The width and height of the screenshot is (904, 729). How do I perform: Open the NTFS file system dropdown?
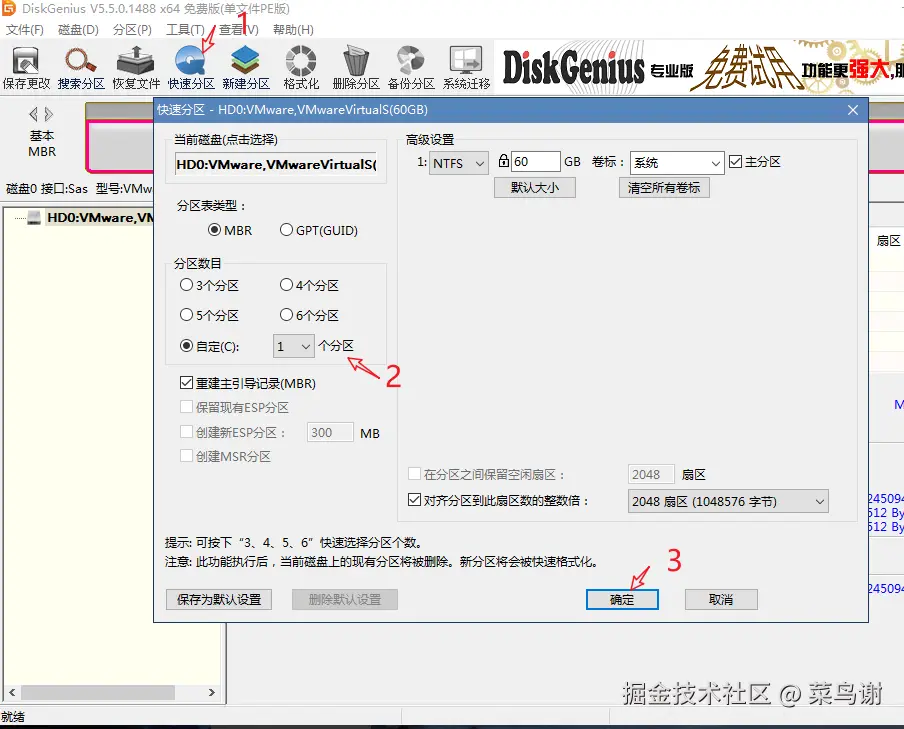coord(459,163)
